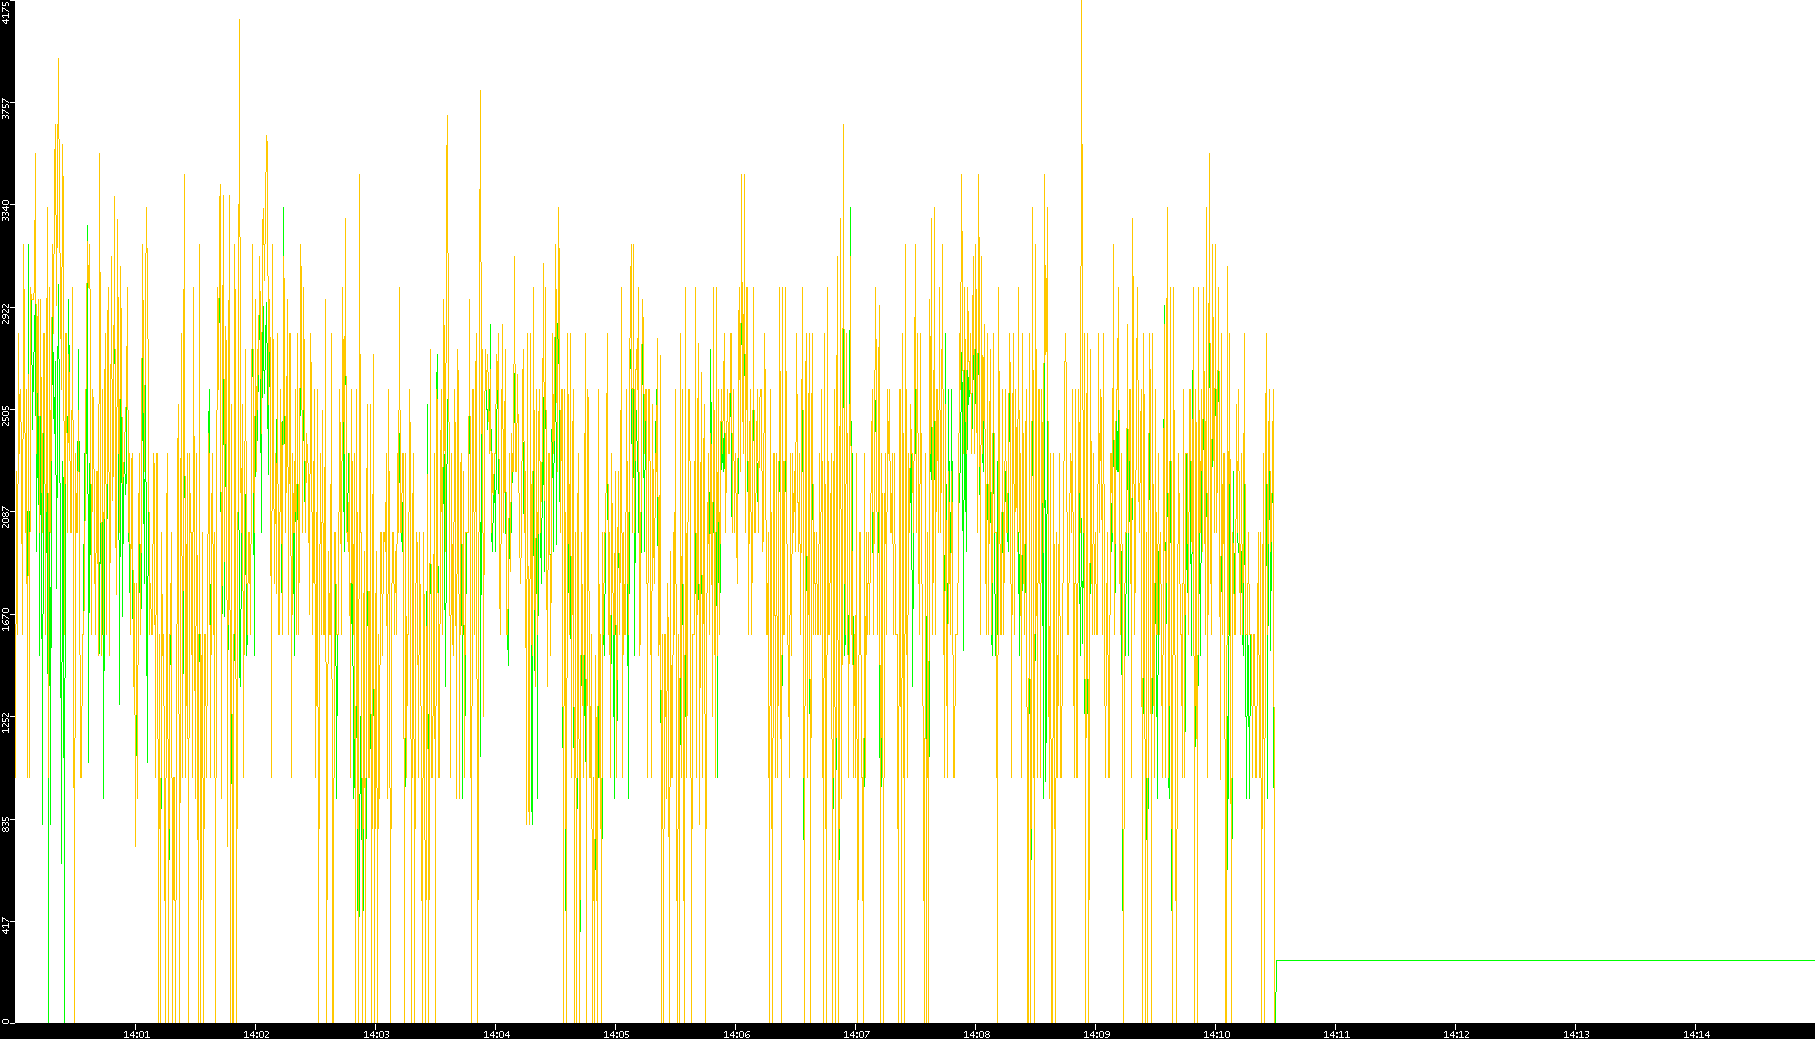The image size is (1815, 1039).
Task: Select the 14:09 time axis label
Action: [1096, 1033]
